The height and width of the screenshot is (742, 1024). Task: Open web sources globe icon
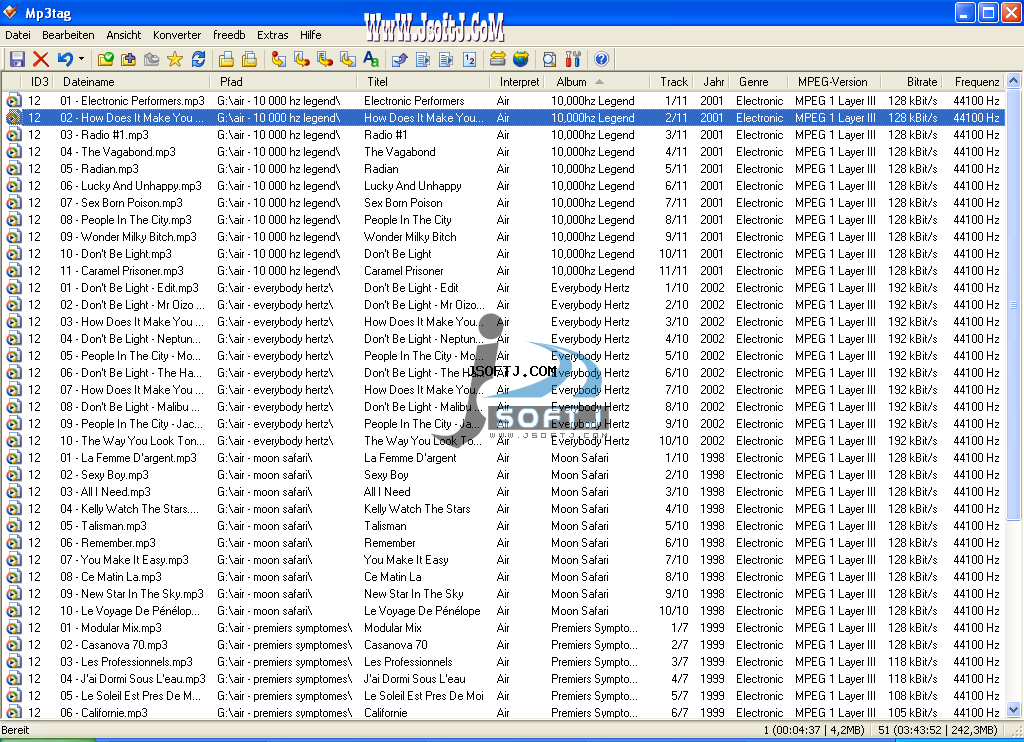point(520,59)
